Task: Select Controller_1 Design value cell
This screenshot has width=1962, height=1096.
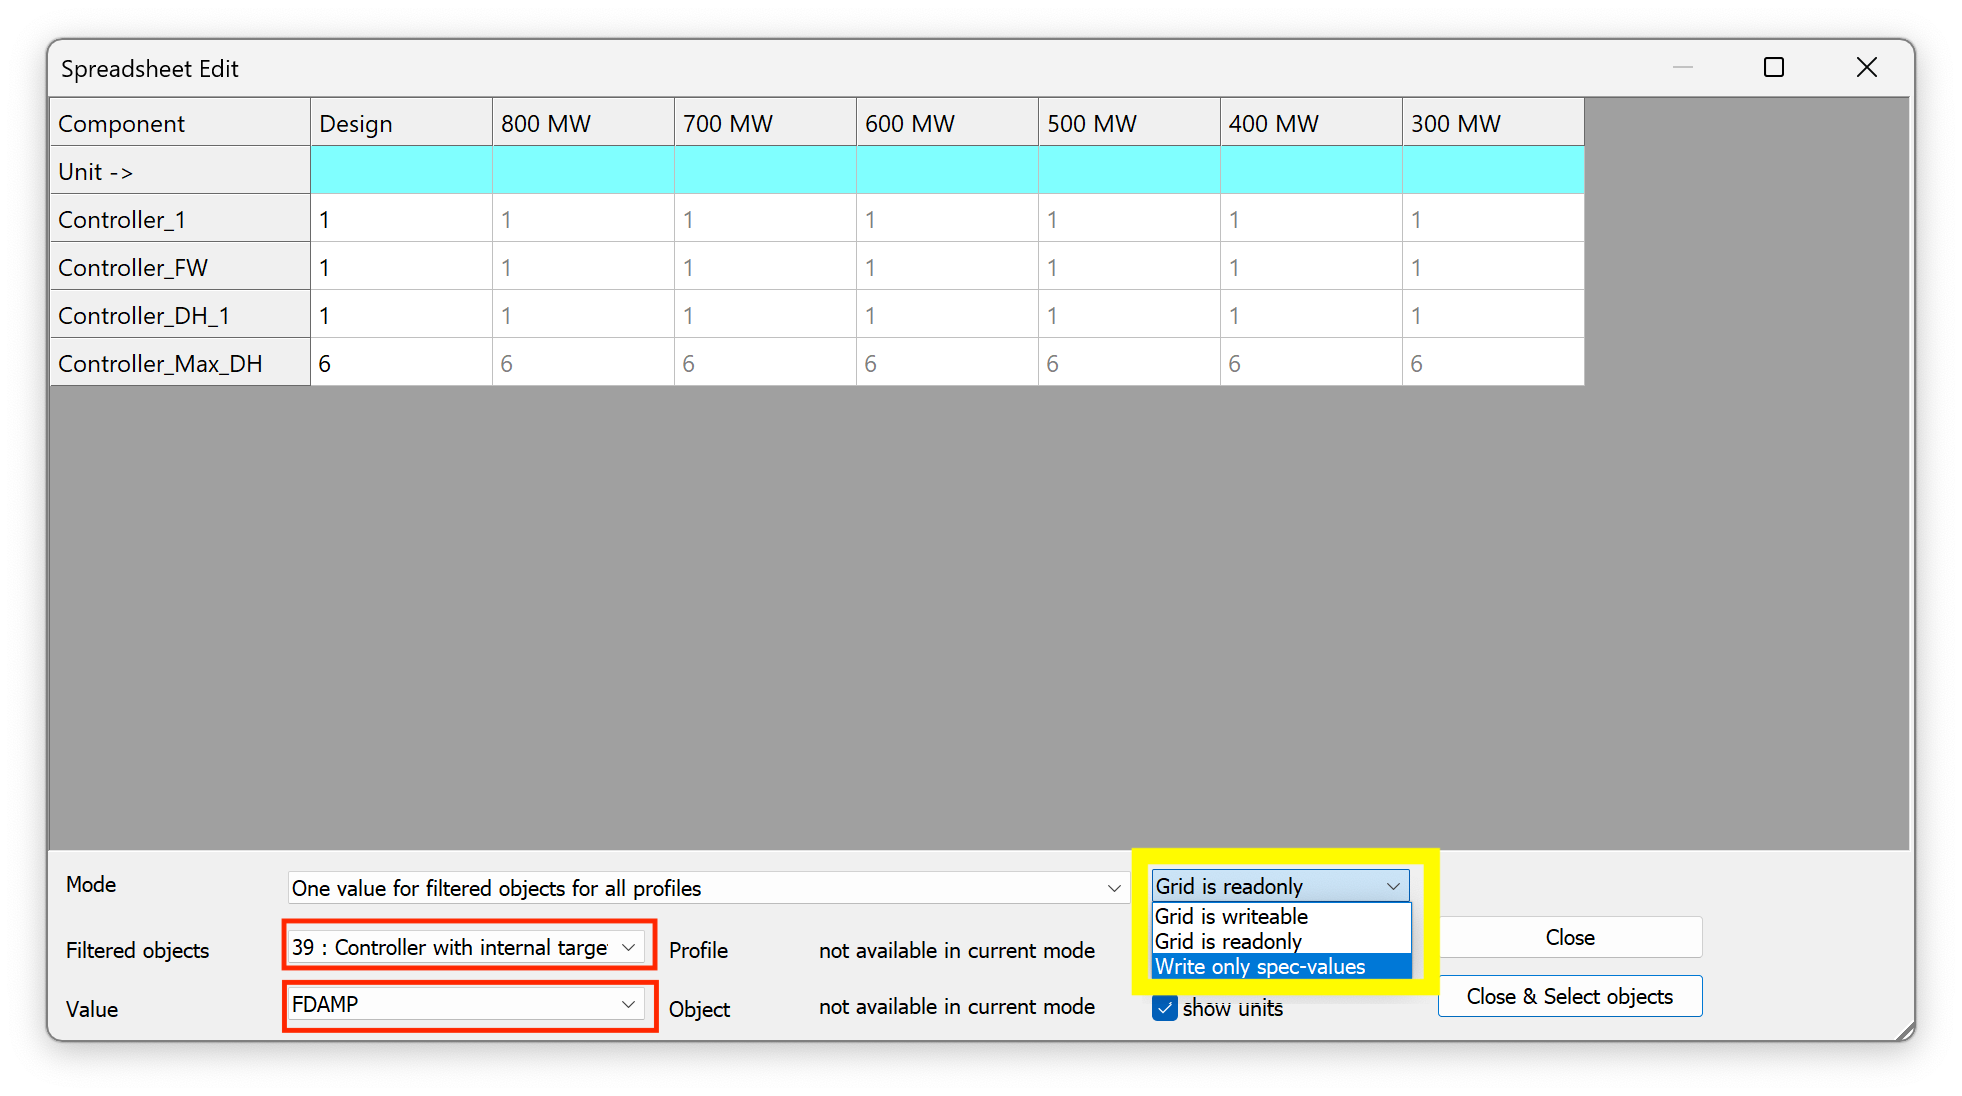Action: 401,219
